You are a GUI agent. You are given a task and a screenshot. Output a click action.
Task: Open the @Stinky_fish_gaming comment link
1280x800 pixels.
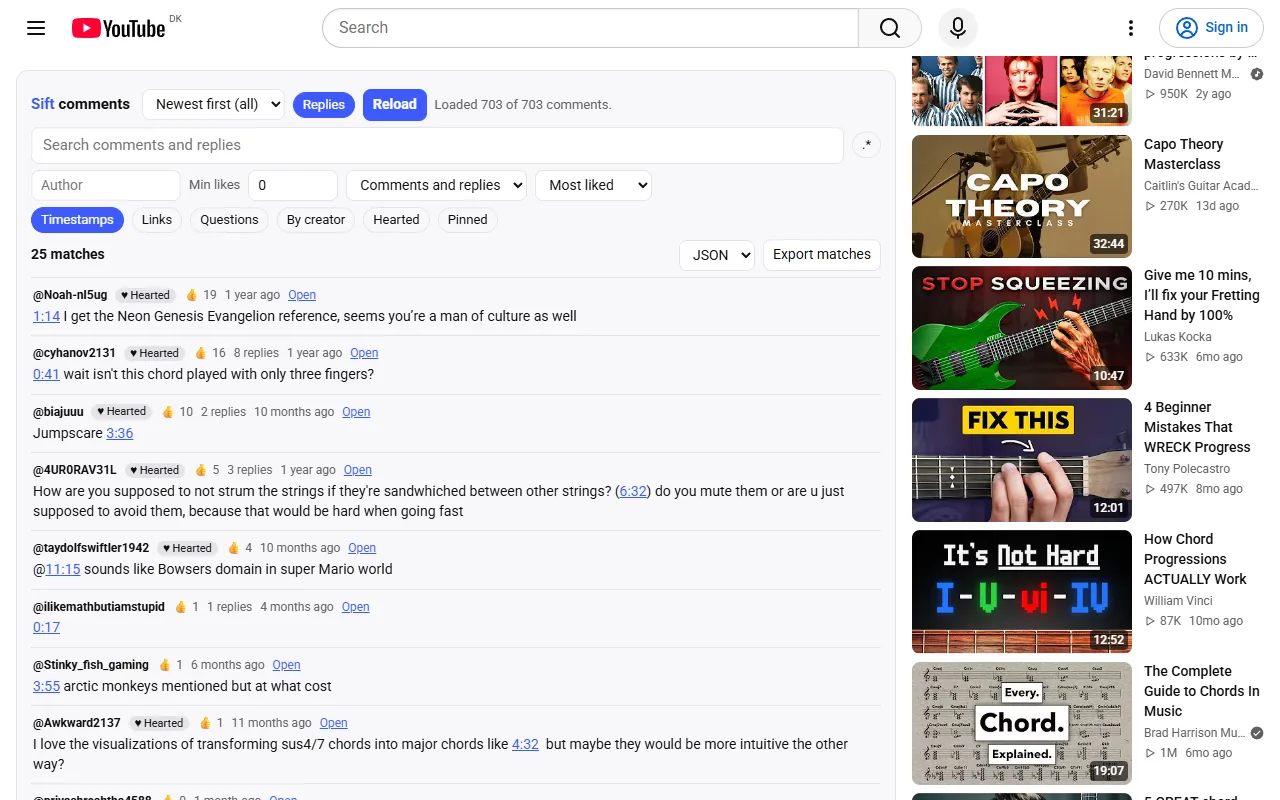286,665
